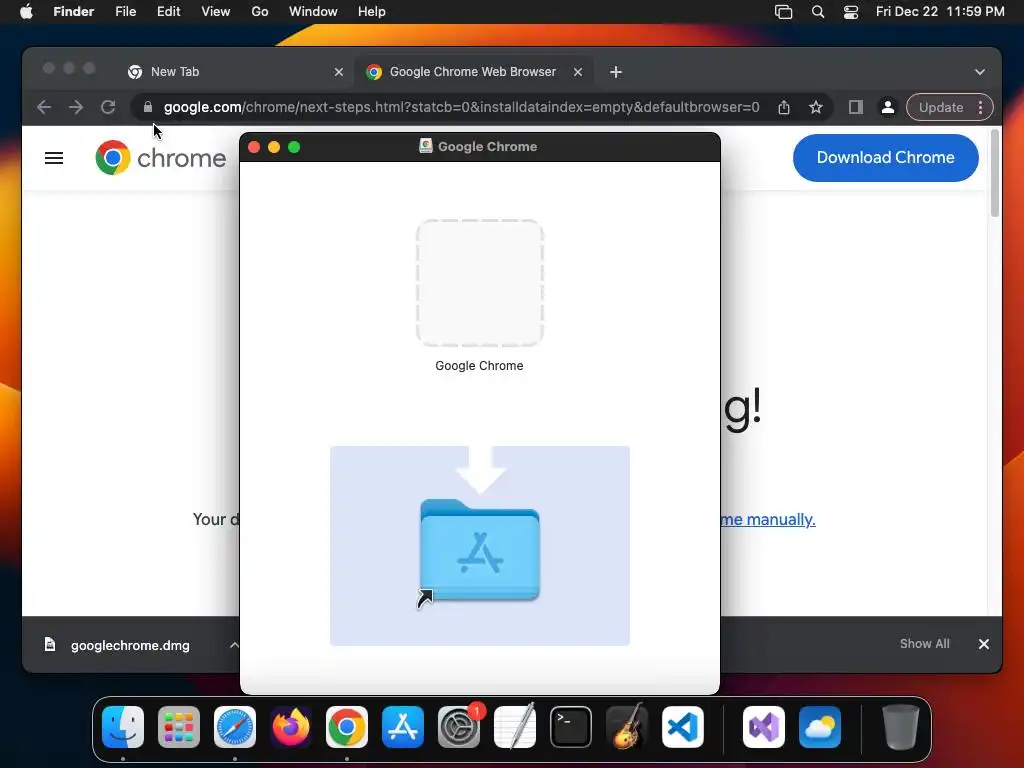Open the Finder menu
This screenshot has height=768, width=1024.
click(x=73, y=12)
